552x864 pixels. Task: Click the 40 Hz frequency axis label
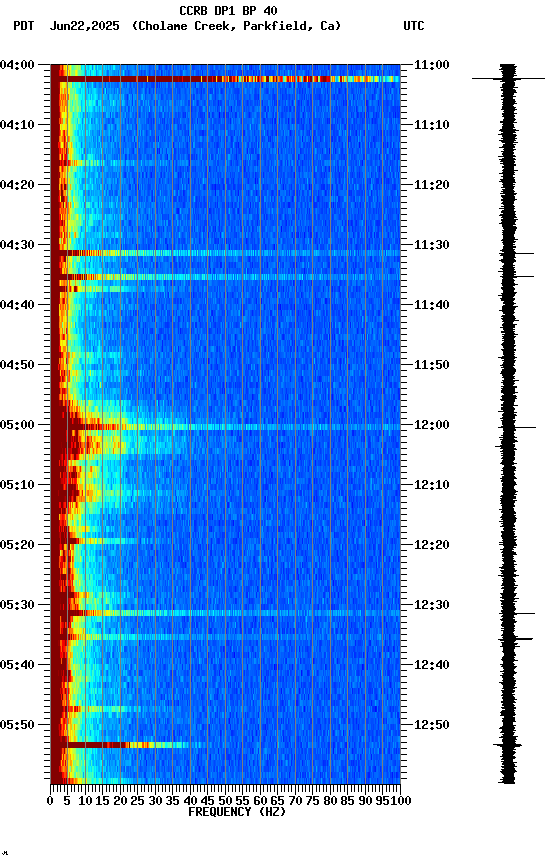coord(190,801)
